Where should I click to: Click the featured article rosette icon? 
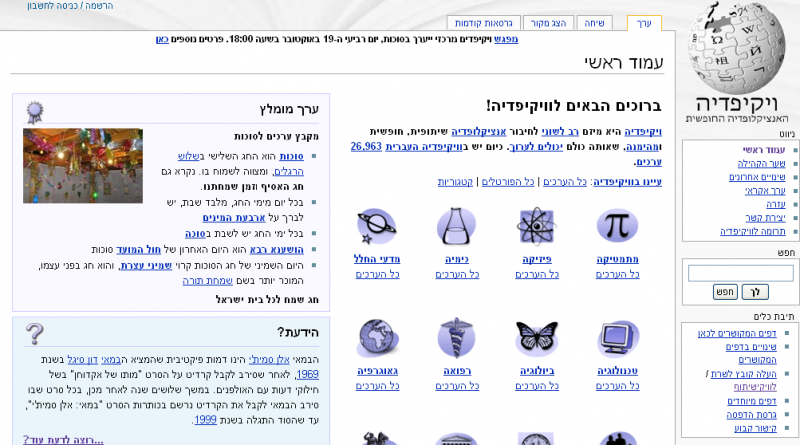pyautogui.click(x=35, y=113)
